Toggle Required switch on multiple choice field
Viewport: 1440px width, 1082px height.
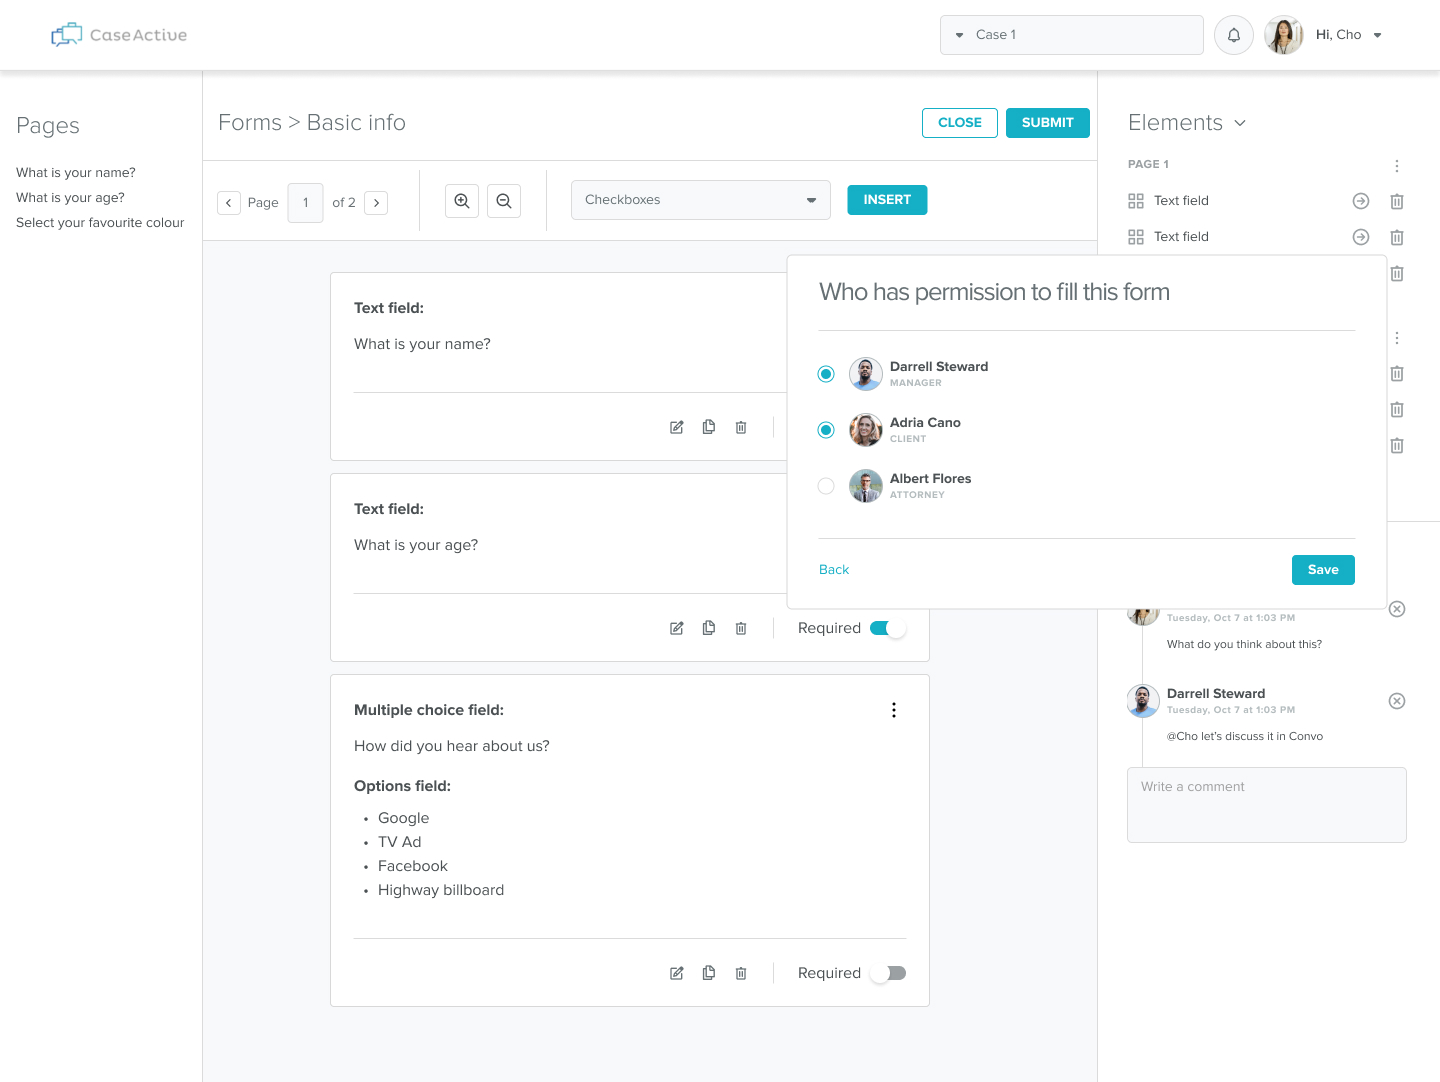887,973
